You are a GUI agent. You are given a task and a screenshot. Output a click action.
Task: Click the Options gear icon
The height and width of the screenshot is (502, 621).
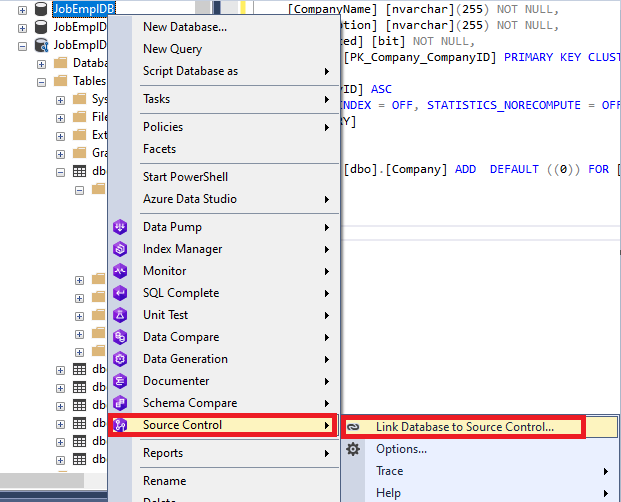coord(353,449)
